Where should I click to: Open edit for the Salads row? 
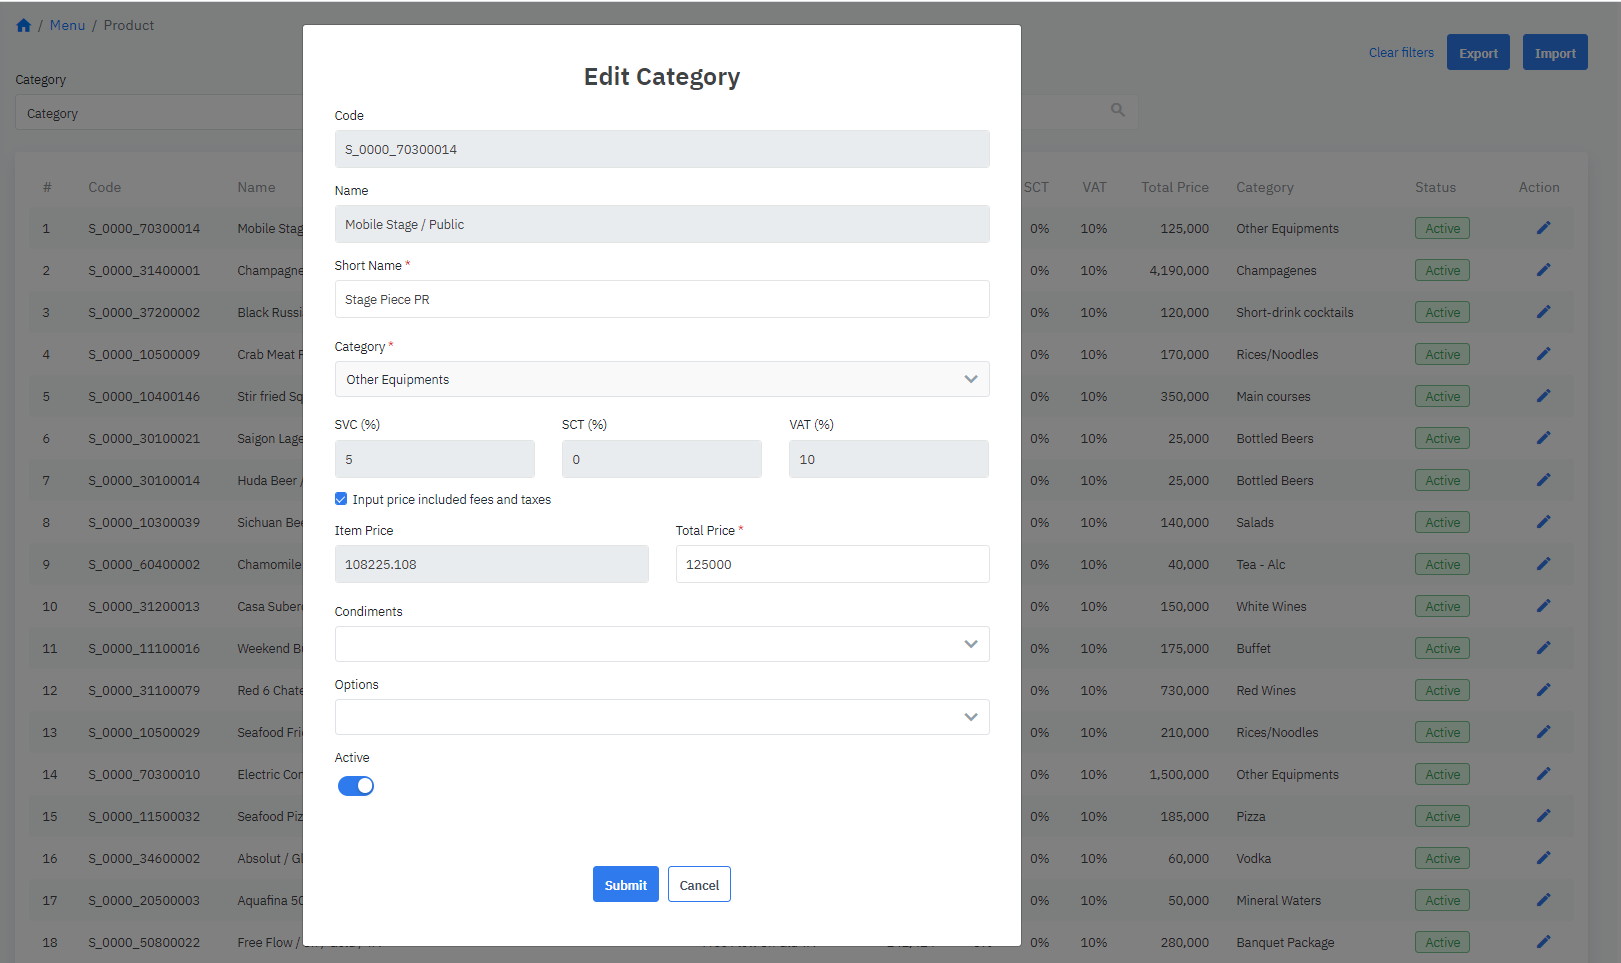tap(1543, 522)
